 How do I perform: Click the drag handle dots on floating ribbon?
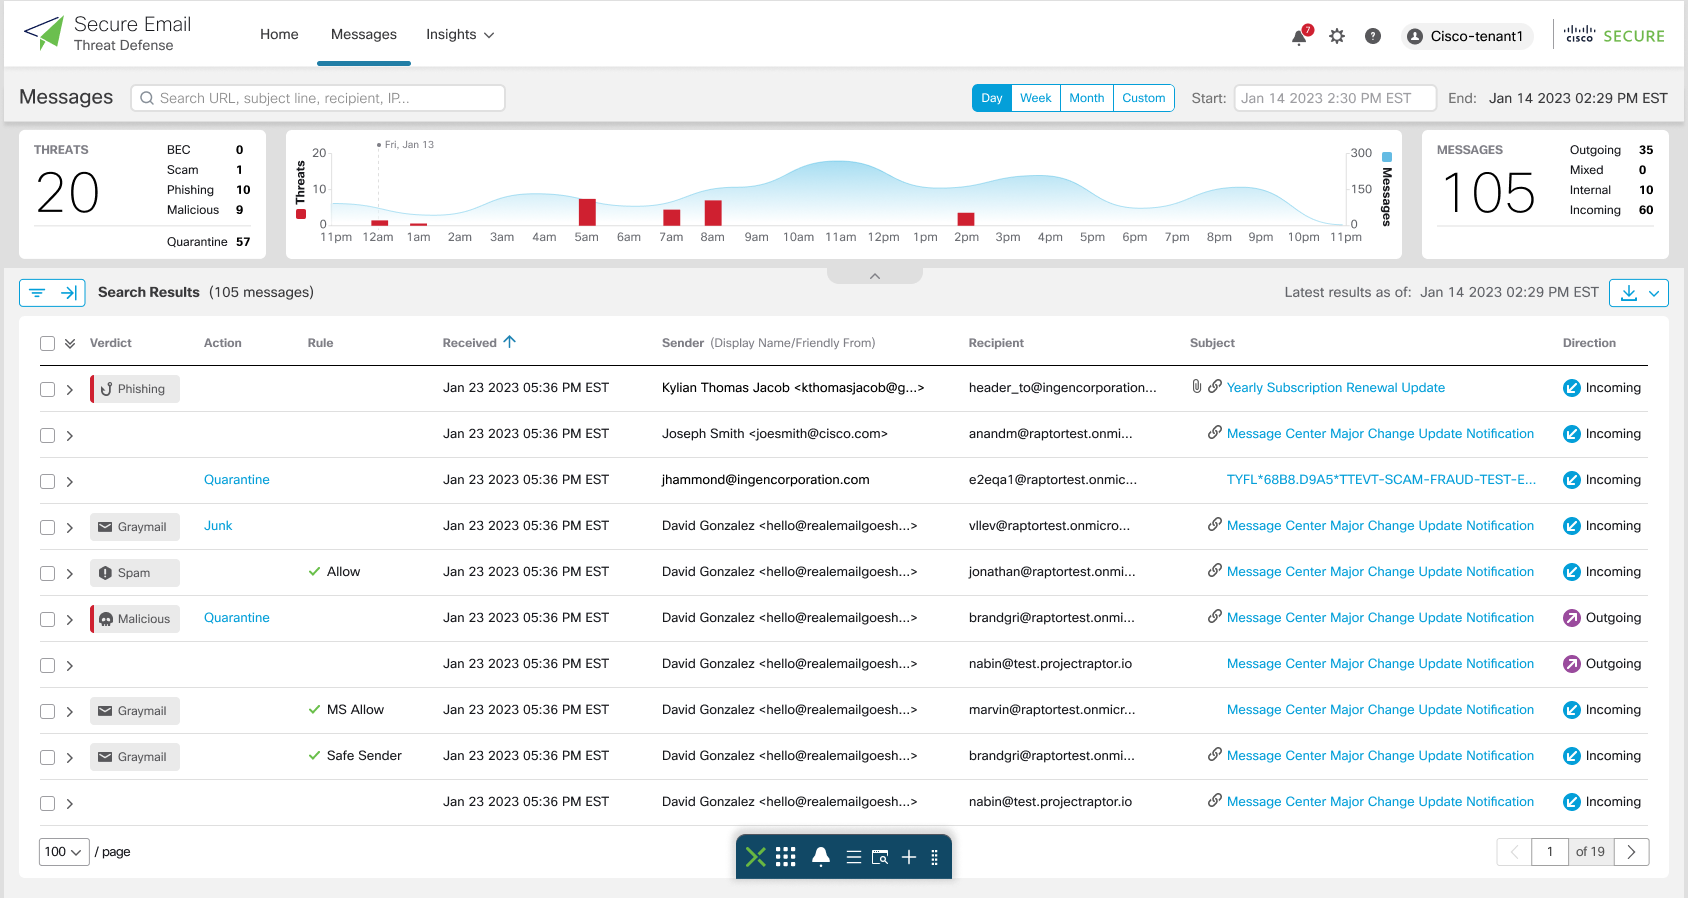935,857
